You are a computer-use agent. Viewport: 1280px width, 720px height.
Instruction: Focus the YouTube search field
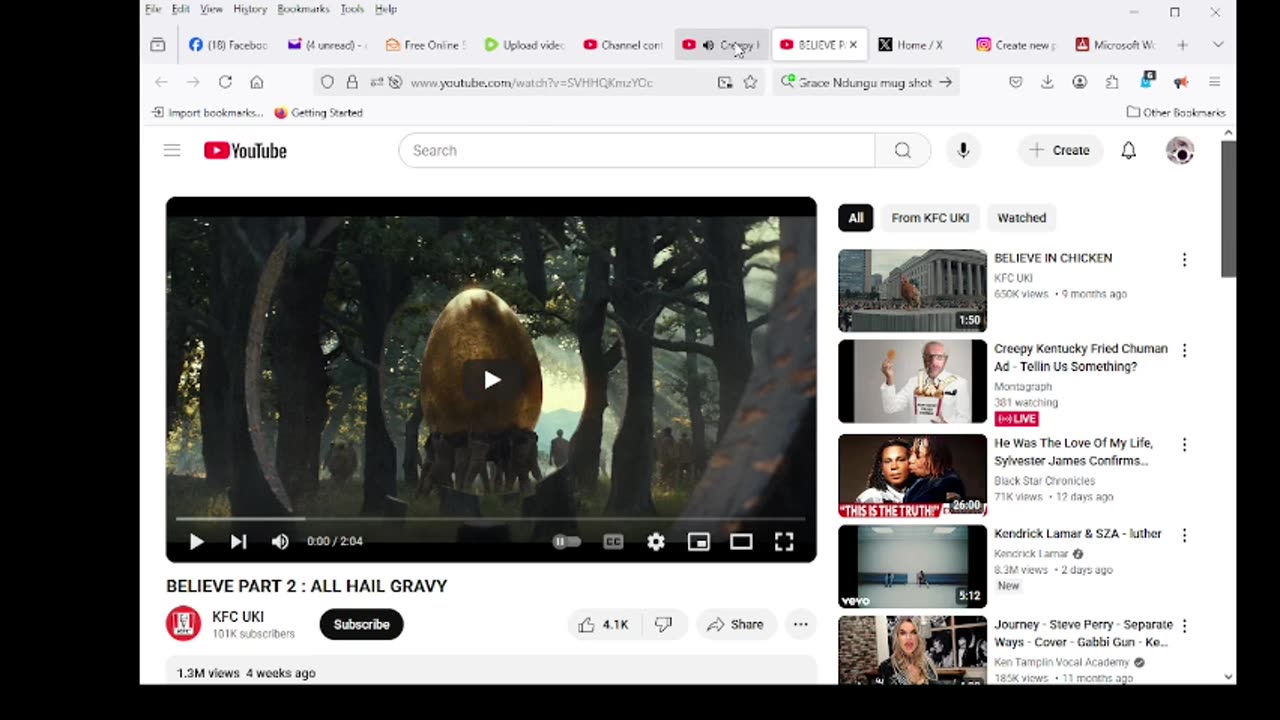[636, 150]
